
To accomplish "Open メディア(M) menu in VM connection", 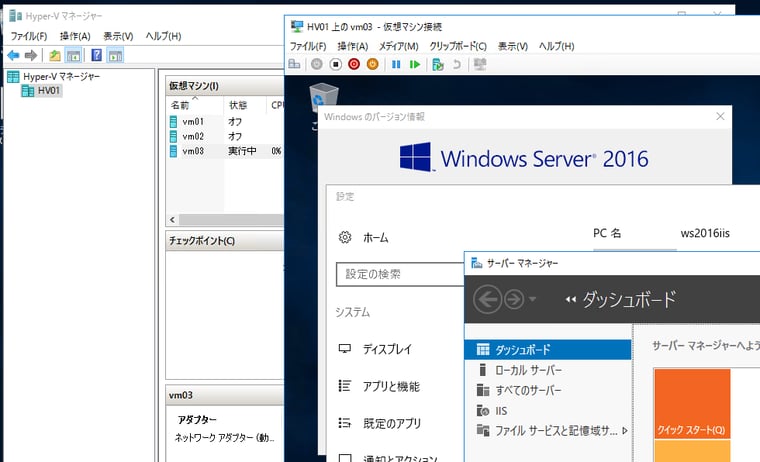I will tap(398, 46).
